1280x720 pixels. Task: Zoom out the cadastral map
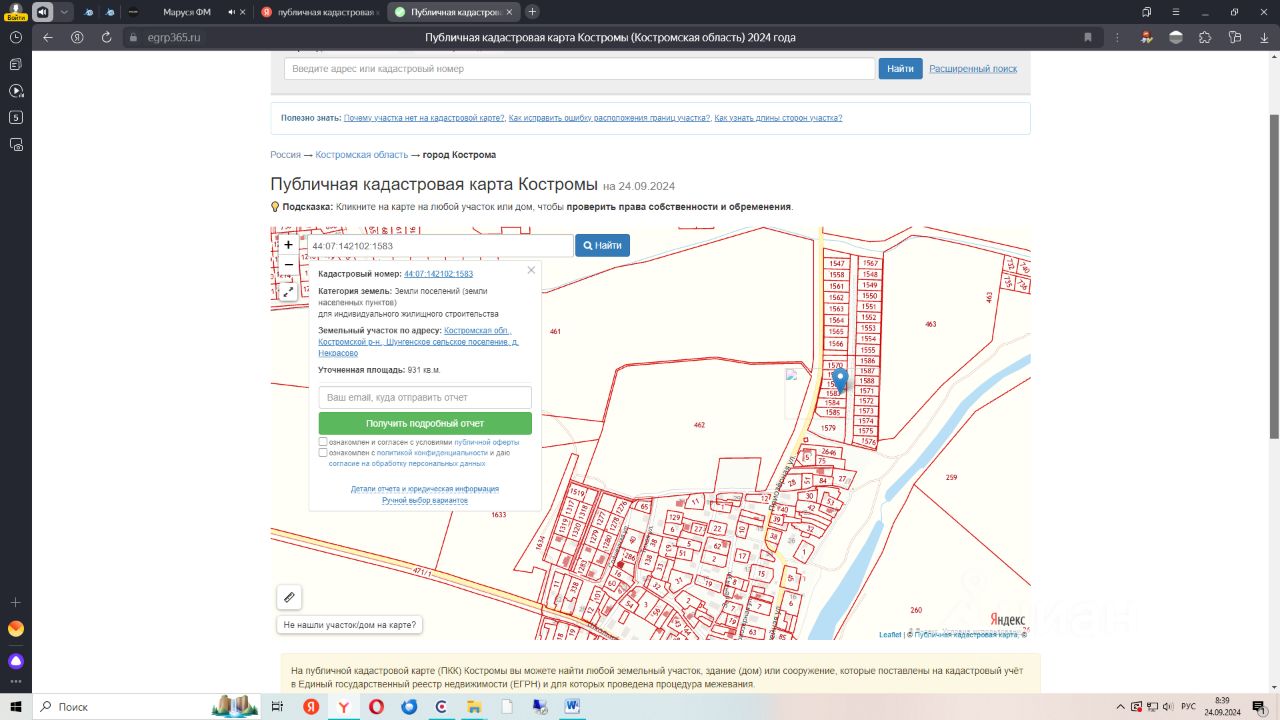[288, 265]
